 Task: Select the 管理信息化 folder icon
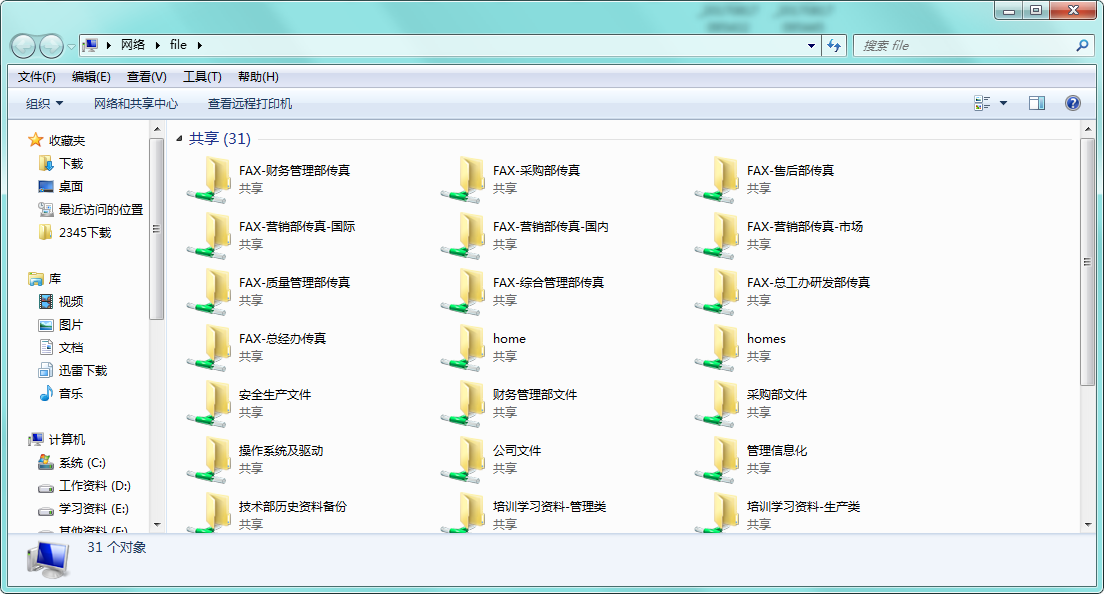pos(717,460)
